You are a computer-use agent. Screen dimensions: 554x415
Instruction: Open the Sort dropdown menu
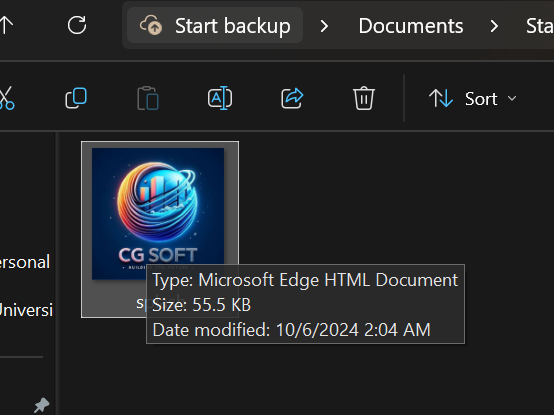(x=473, y=99)
